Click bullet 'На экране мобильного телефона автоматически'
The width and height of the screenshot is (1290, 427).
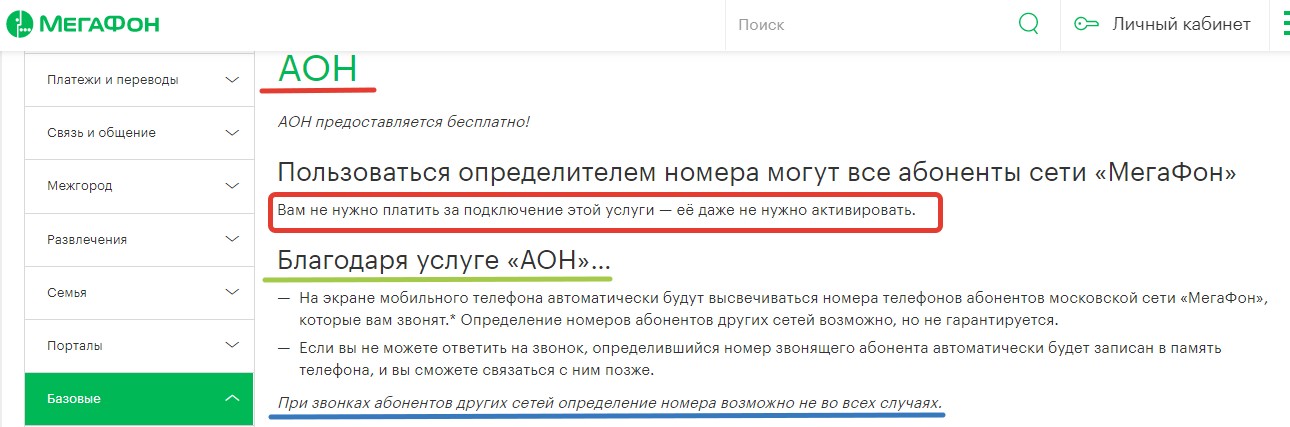(775, 309)
